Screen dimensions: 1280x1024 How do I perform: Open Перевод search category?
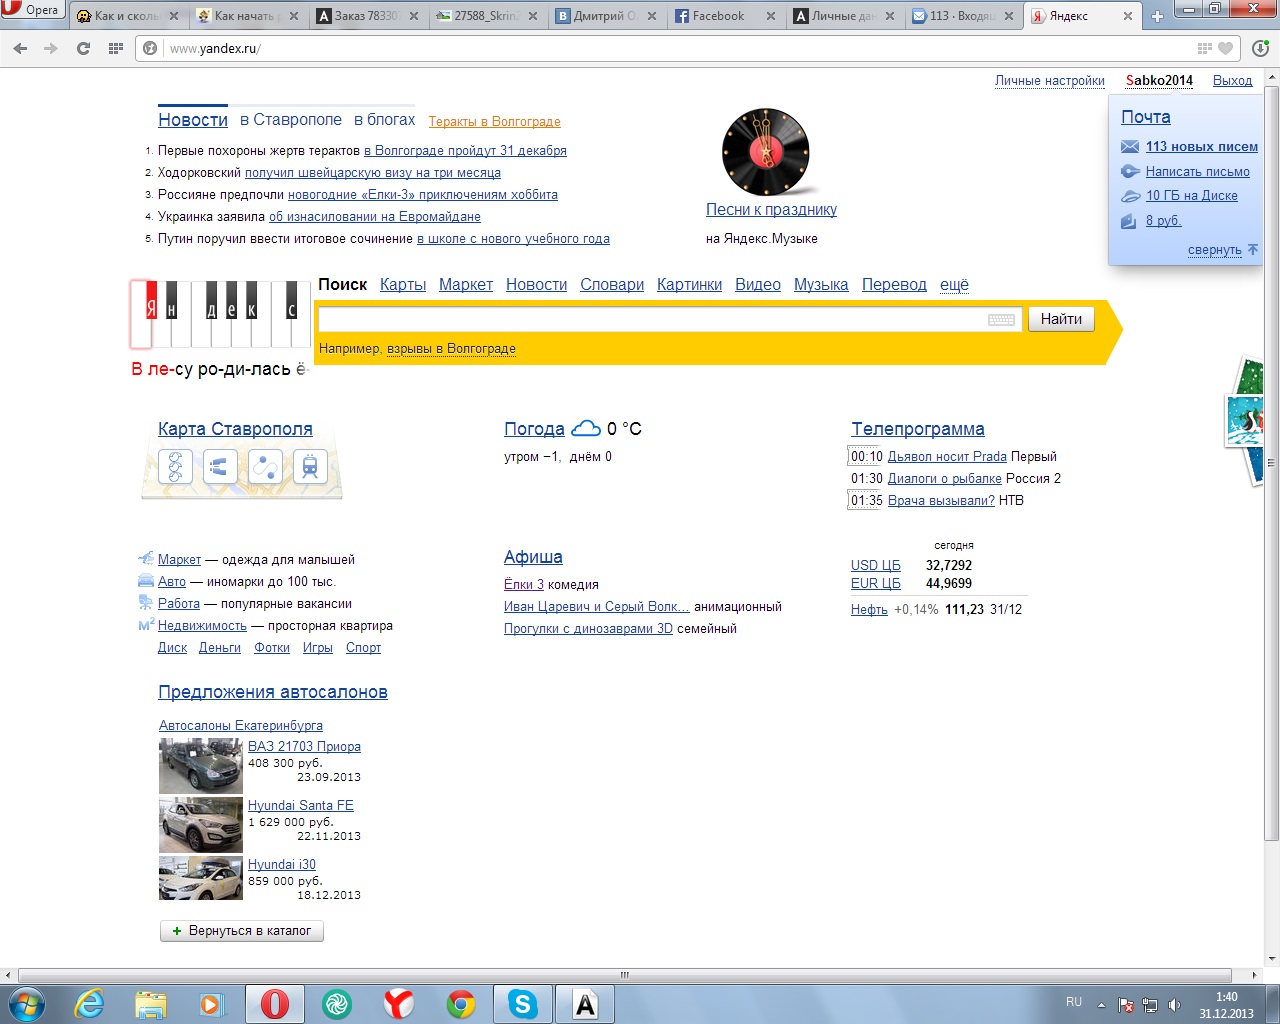tap(894, 285)
